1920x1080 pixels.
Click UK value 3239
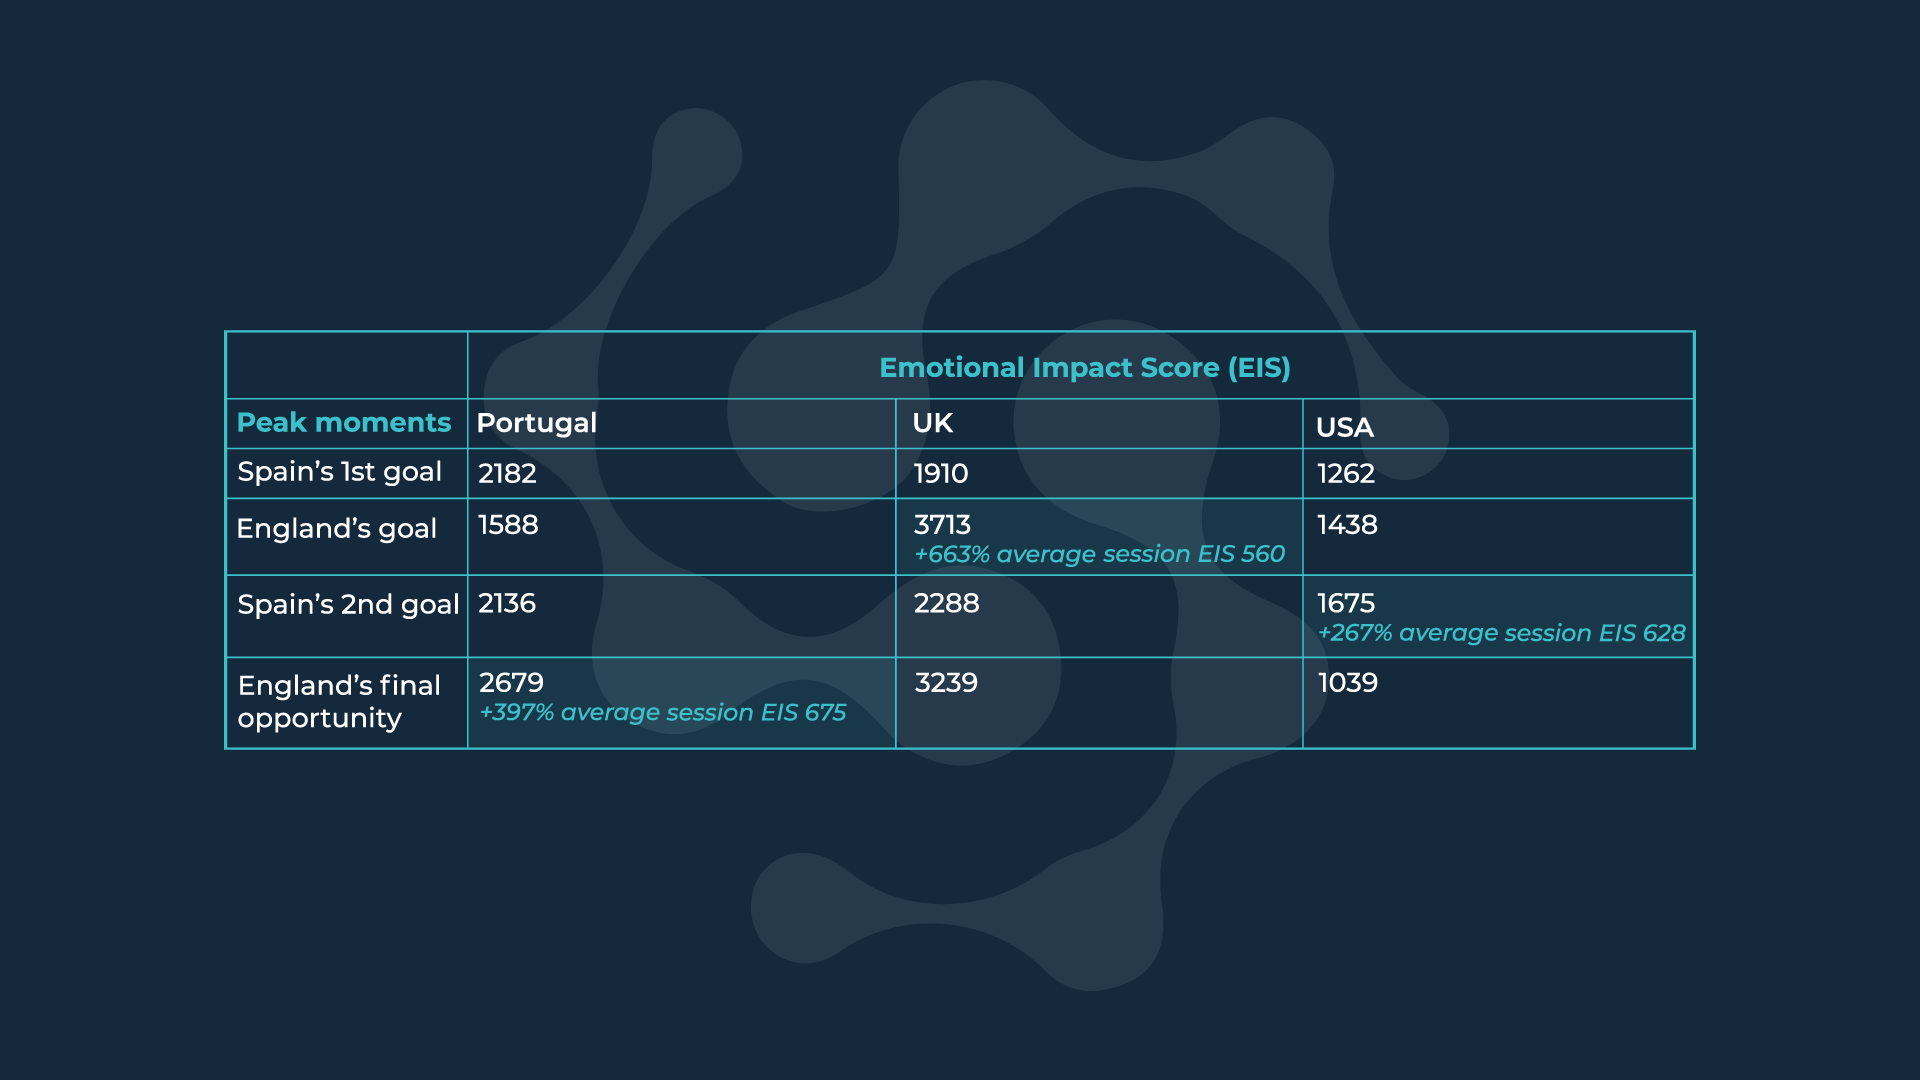[946, 683]
